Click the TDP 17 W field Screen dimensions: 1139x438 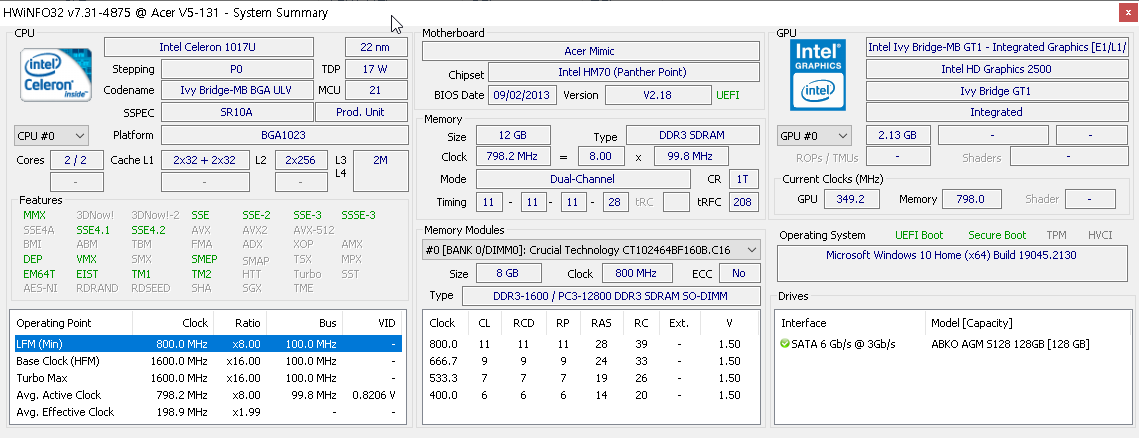coord(376,69)
